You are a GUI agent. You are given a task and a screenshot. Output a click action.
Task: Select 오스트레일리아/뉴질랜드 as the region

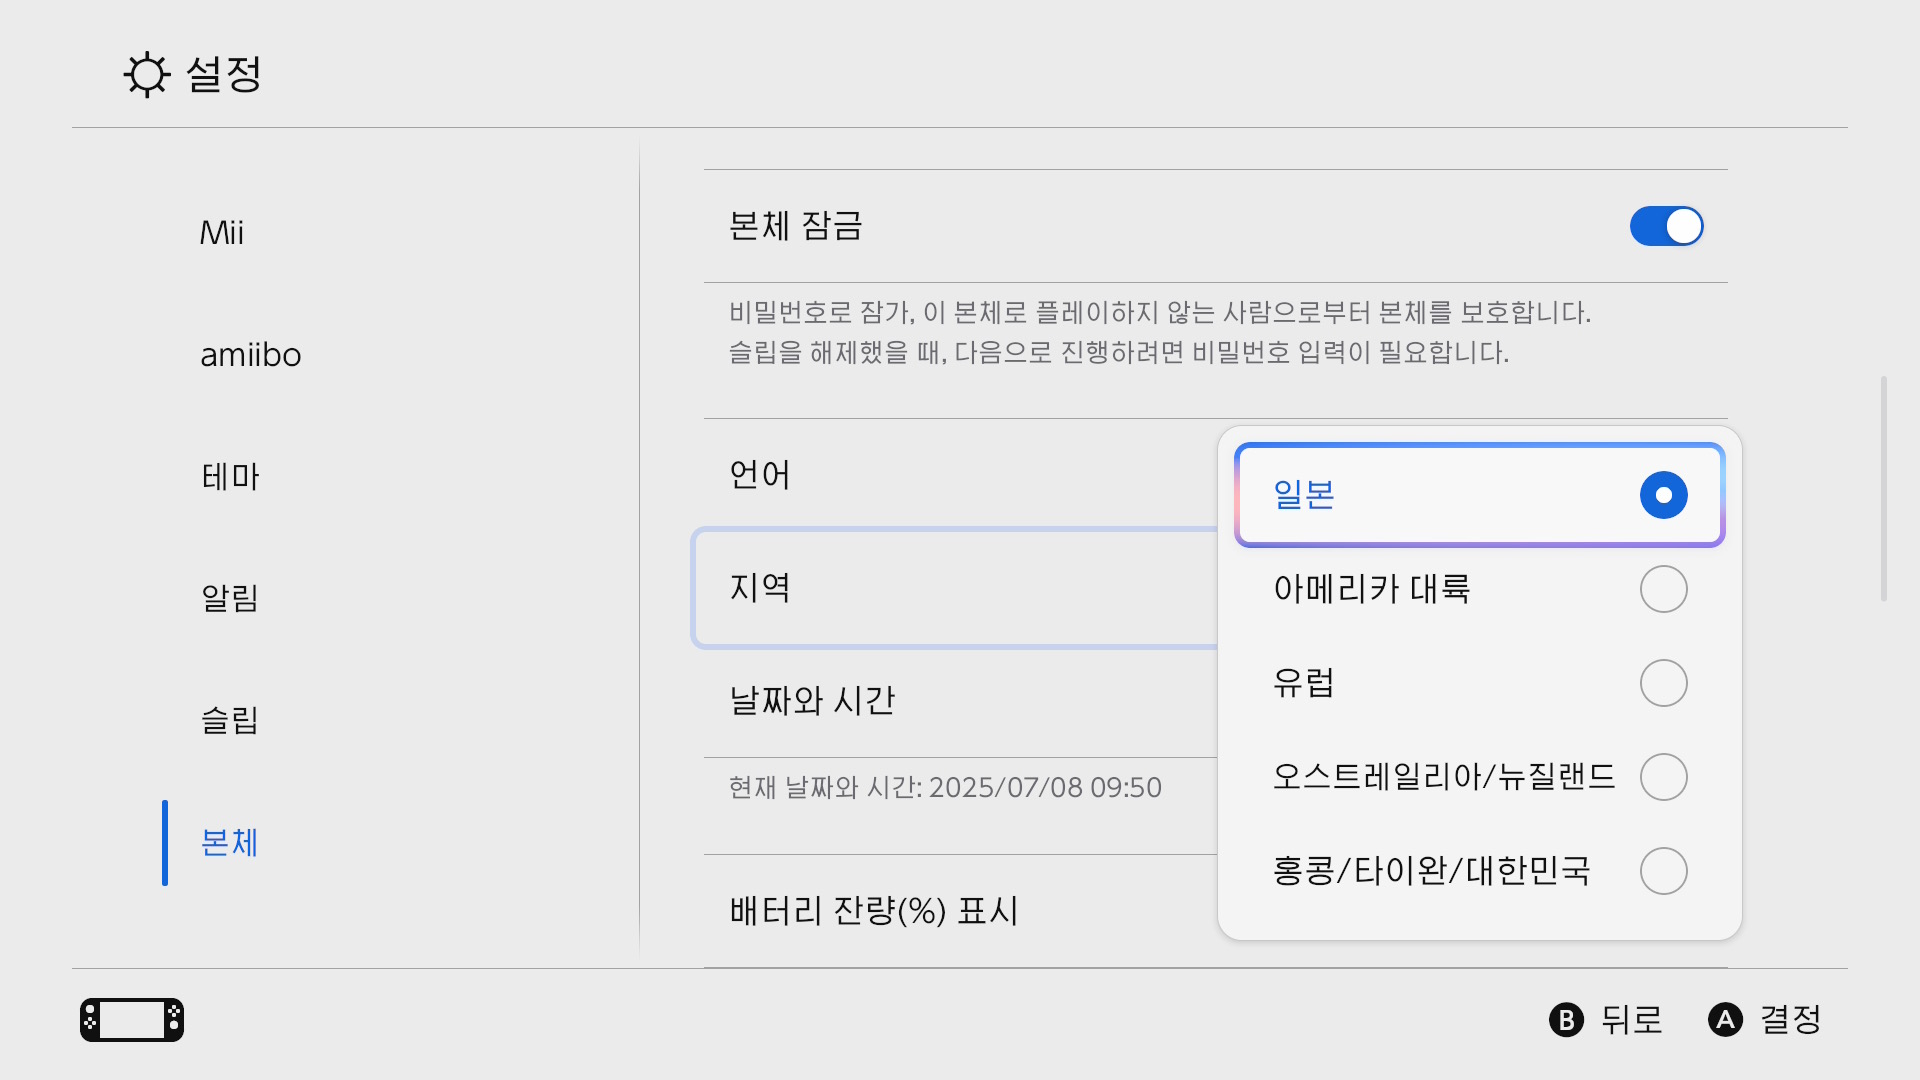click(x=1477, y=777)
